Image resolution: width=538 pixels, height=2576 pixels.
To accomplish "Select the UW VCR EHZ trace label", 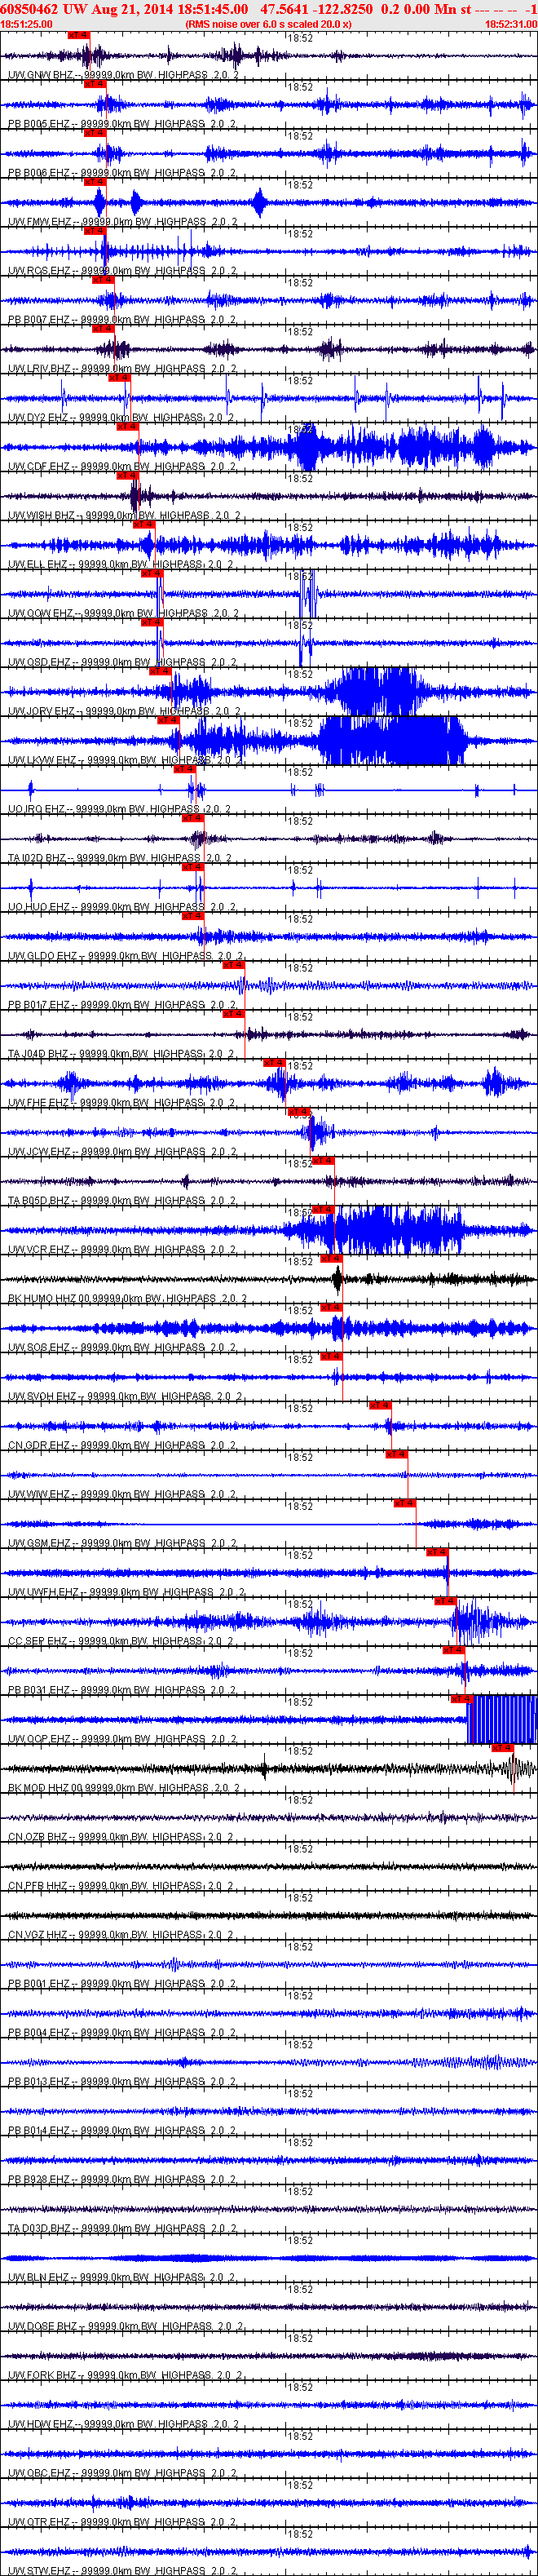I will (x=123, y=1251).
